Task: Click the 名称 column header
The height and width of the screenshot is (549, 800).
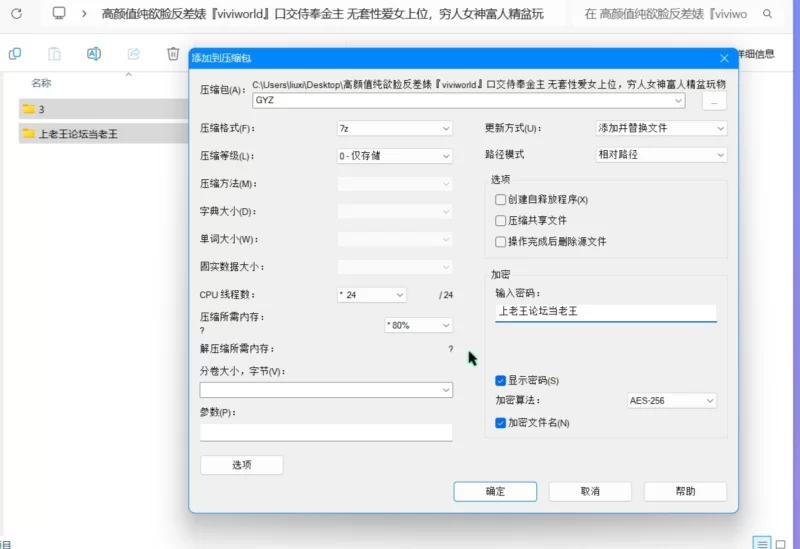Action: [x=41, y=83]
